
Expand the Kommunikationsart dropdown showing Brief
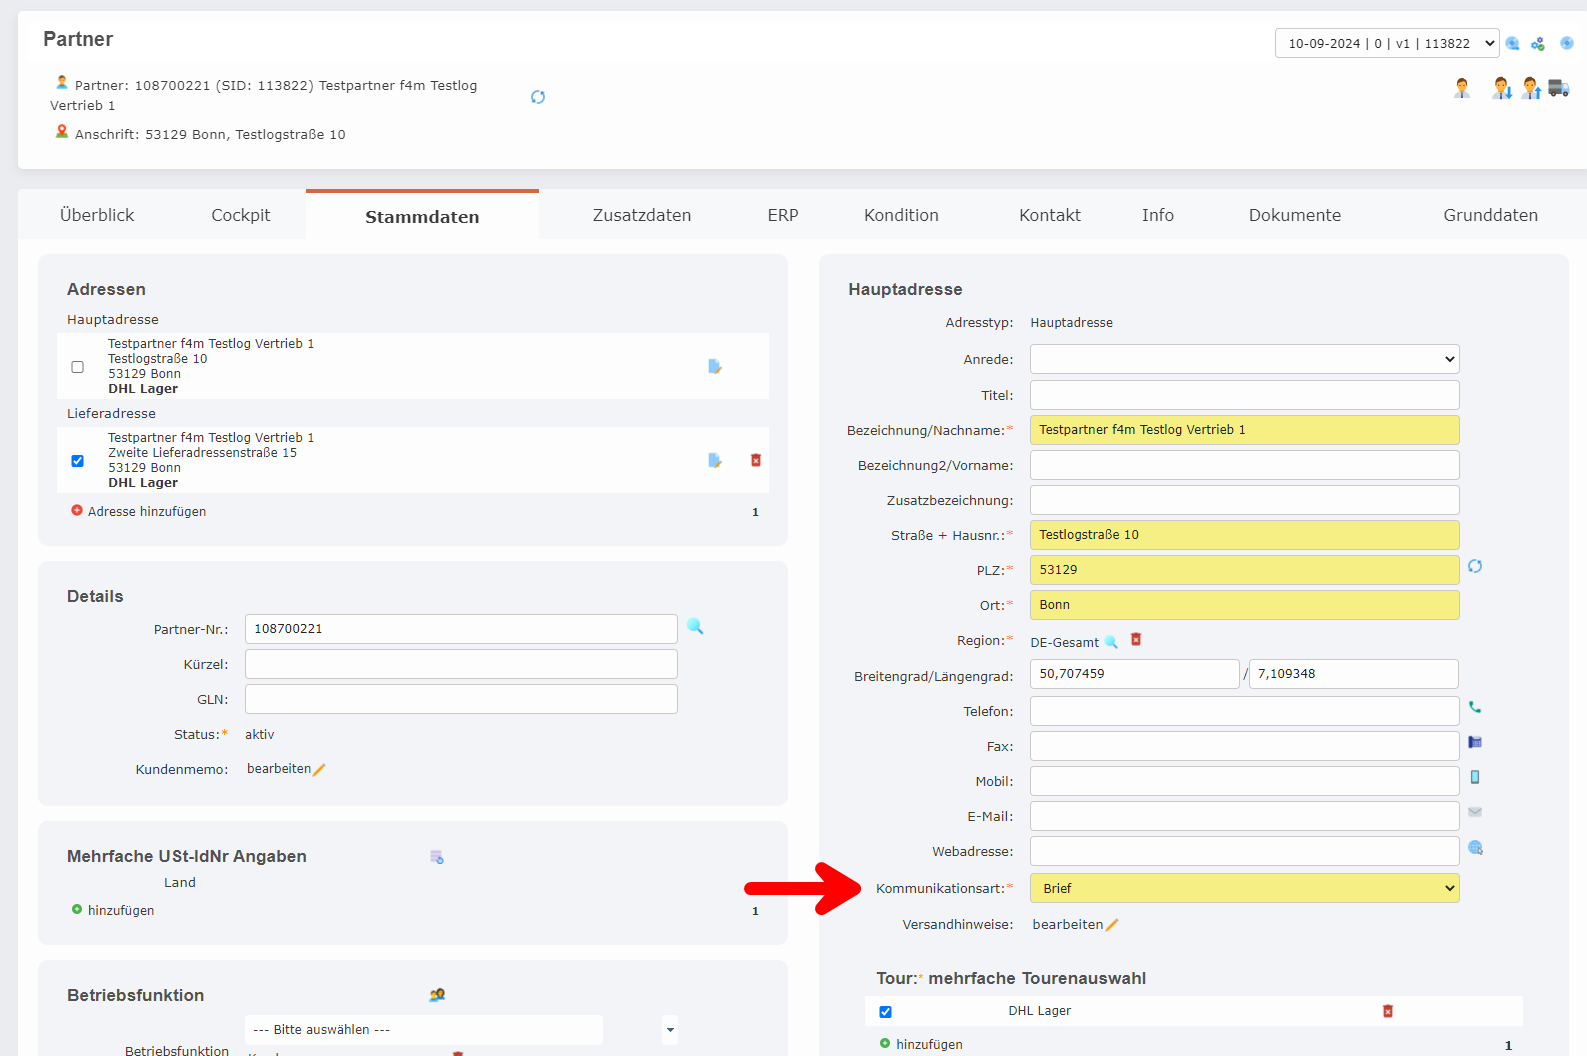click(x=1244, y=888)
